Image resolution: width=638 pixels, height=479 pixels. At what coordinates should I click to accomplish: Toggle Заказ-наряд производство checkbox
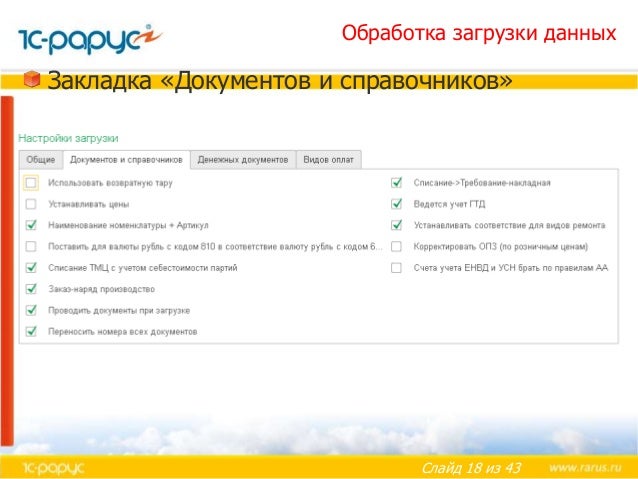[x=31, y=289]
